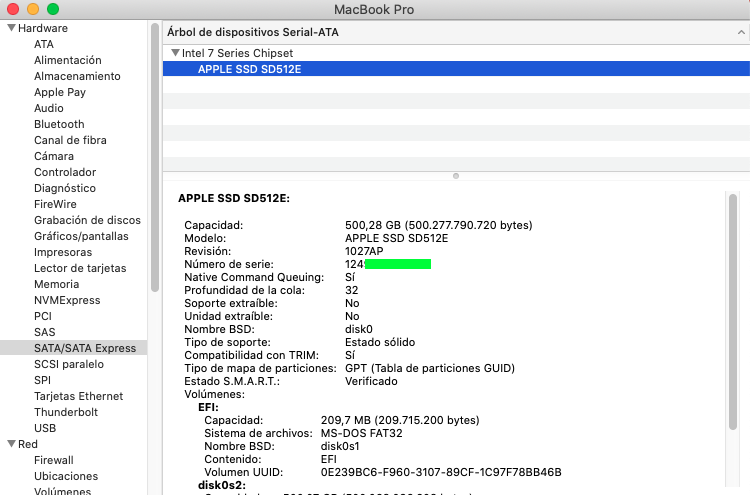Select the APPLE SSD SD512E device row
The height and width of the screenshot is (495, 750).
point(456,69)
